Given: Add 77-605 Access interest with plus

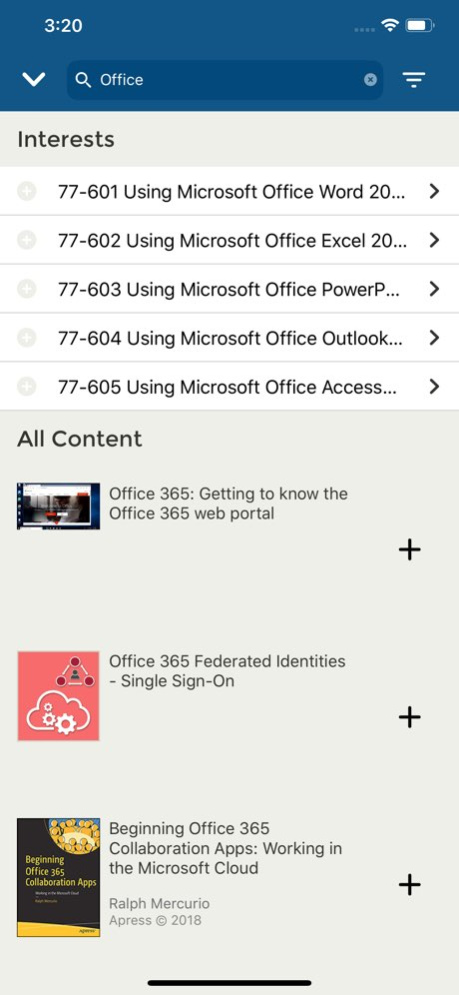Looking at the screenshot, I should point(27,386).
